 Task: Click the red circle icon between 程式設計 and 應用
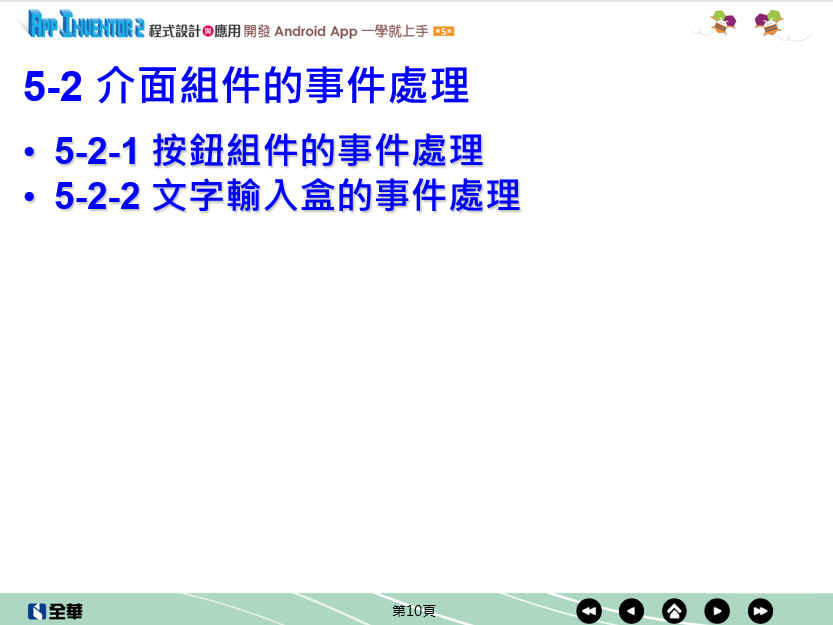tap(208, 31)
